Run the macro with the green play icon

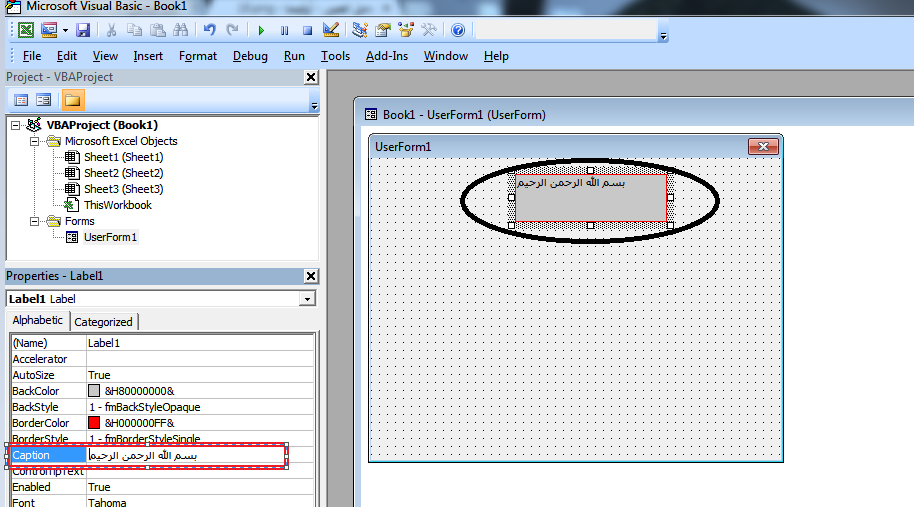[x=261, y=30]
